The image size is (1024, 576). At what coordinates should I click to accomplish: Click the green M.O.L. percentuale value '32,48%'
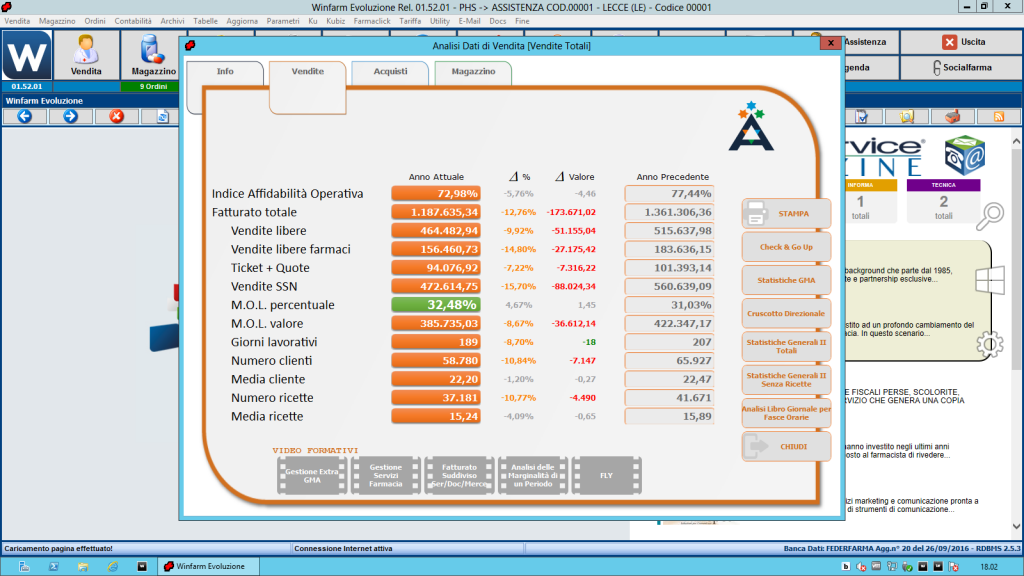click(x=436, y=305)
